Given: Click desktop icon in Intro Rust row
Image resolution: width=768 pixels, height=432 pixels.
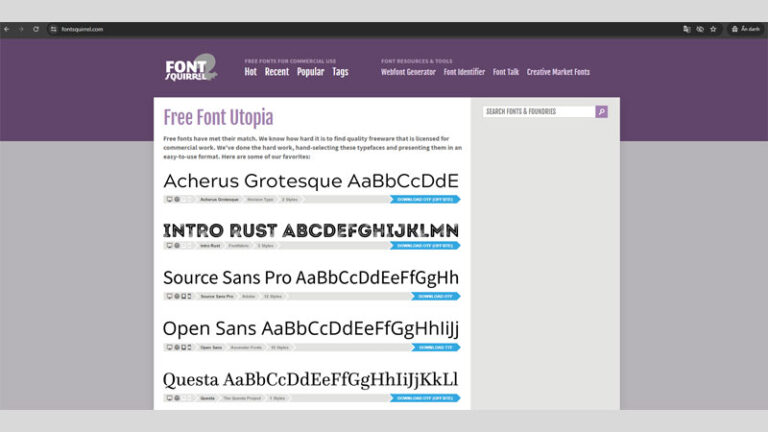Looking at the screenshot, I should coord(169,245).
